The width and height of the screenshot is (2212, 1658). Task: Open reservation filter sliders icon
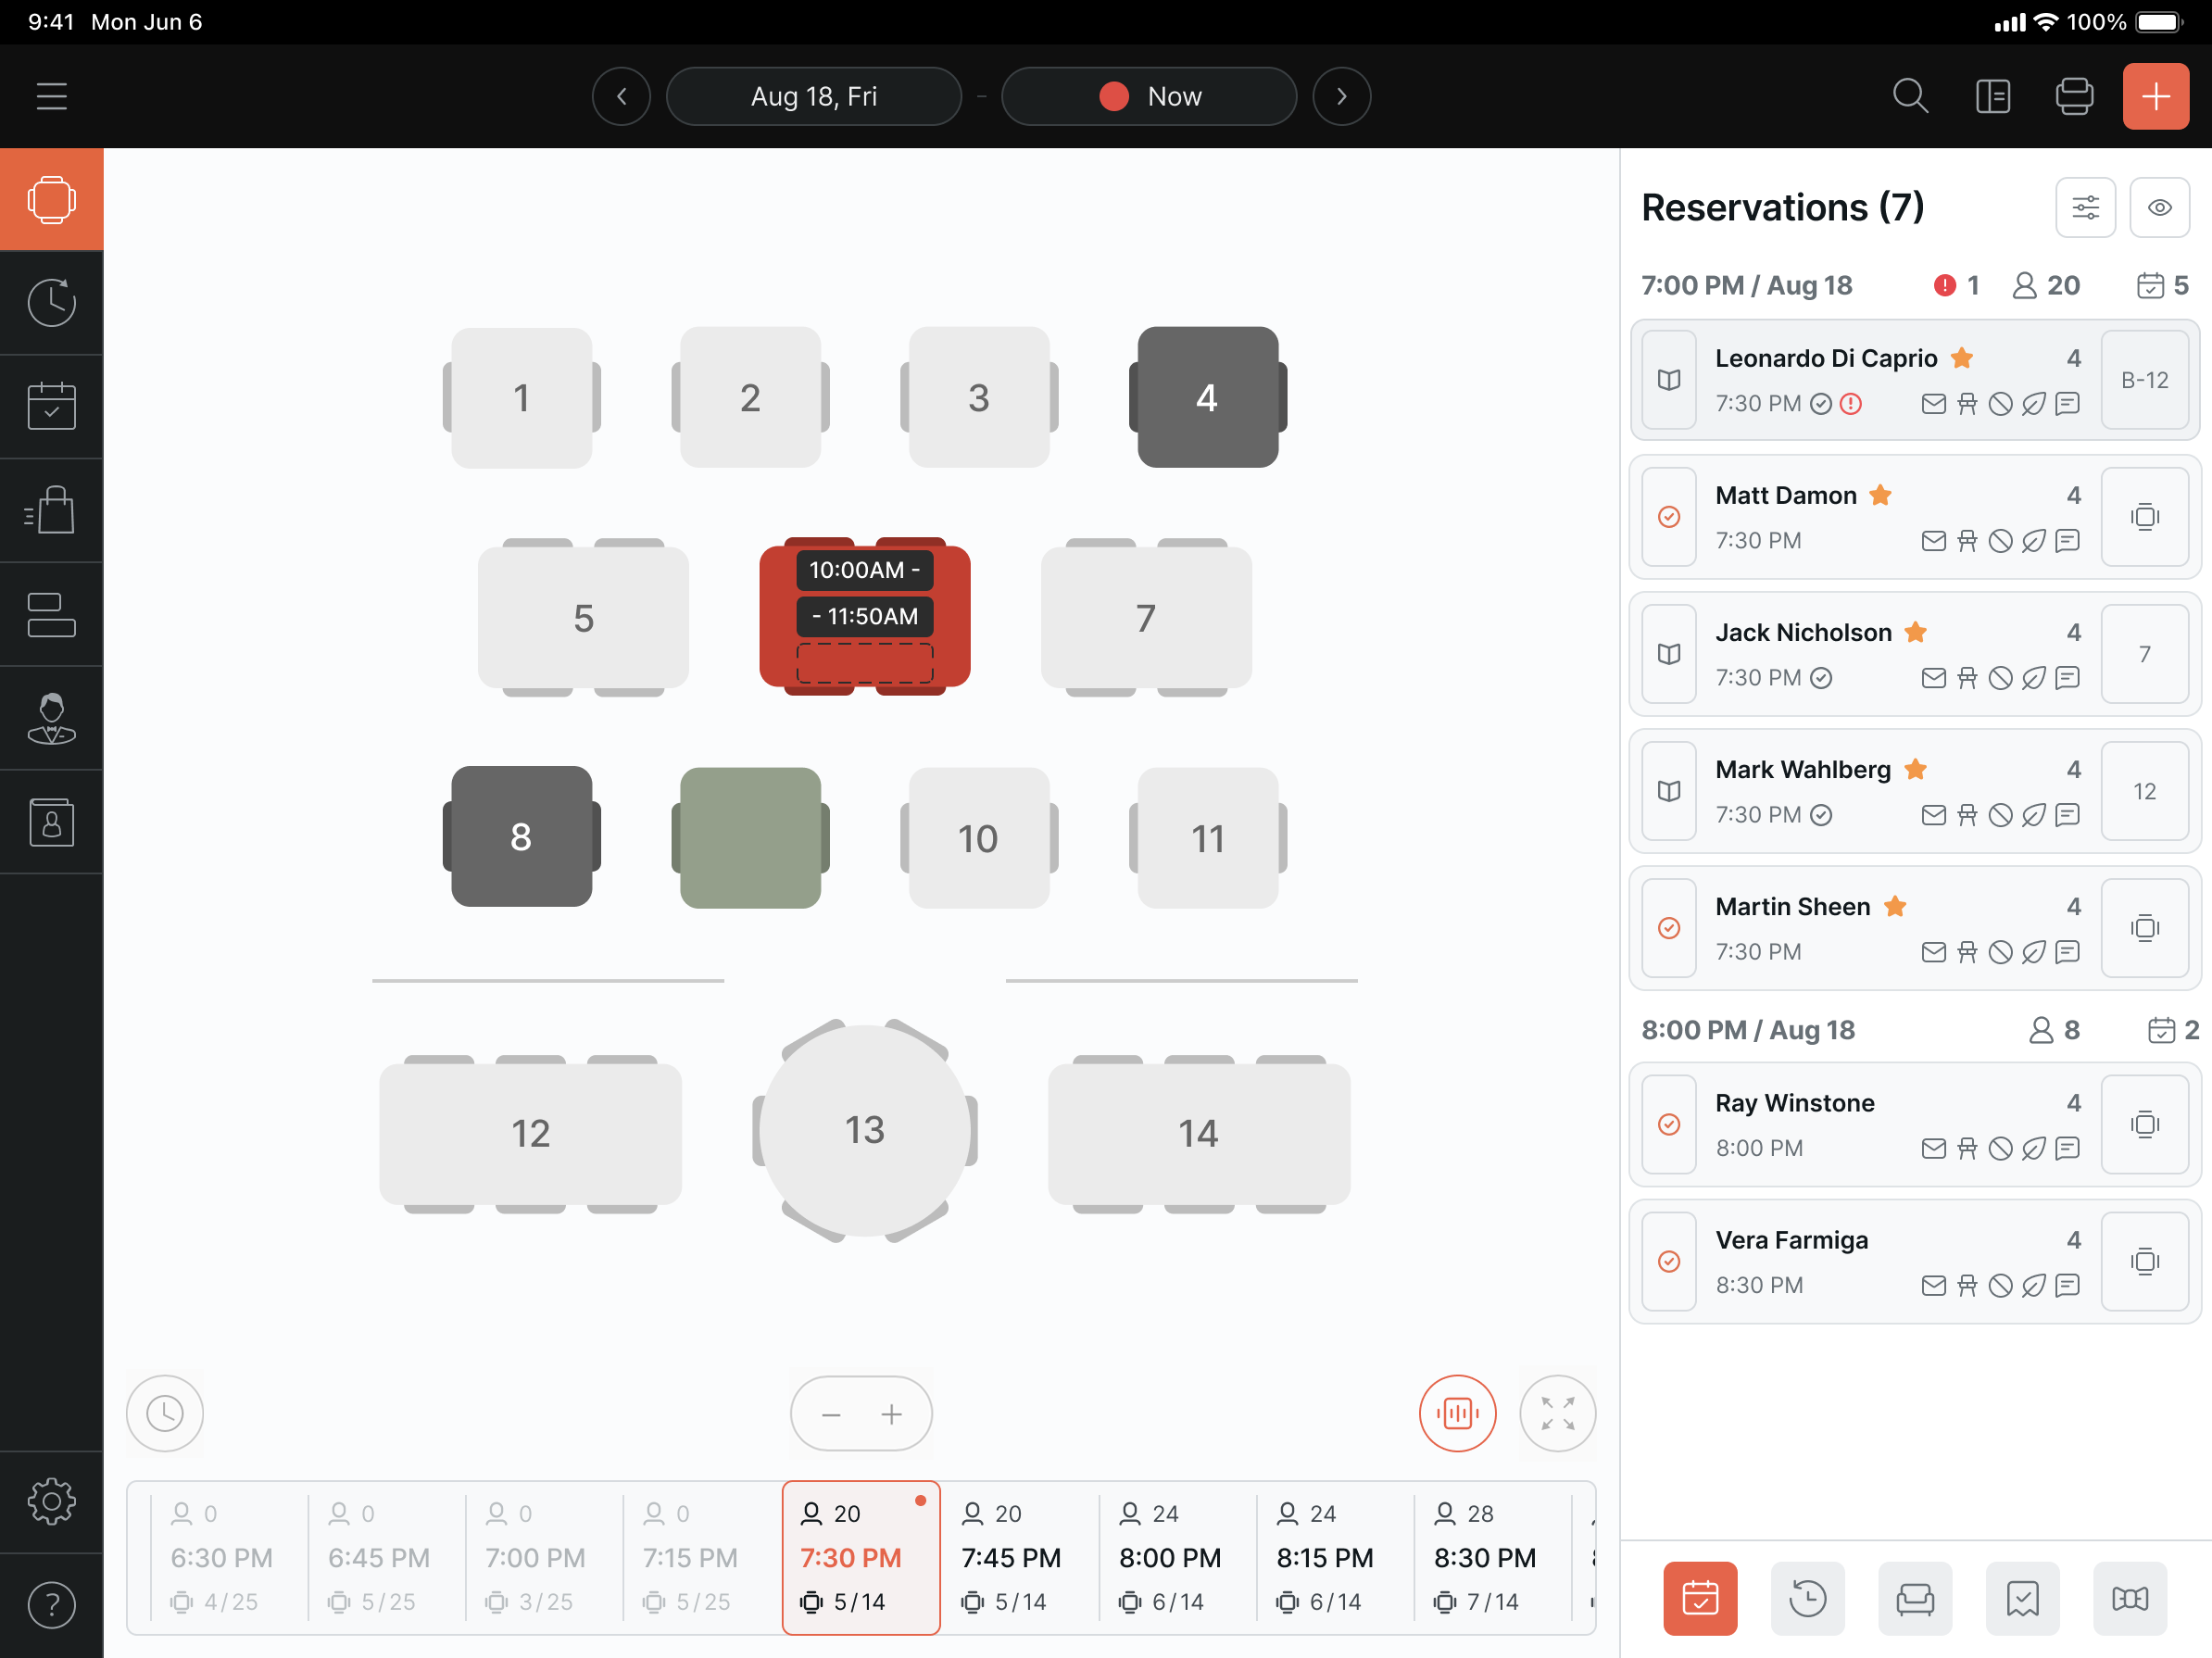[x=2085, y=207]
